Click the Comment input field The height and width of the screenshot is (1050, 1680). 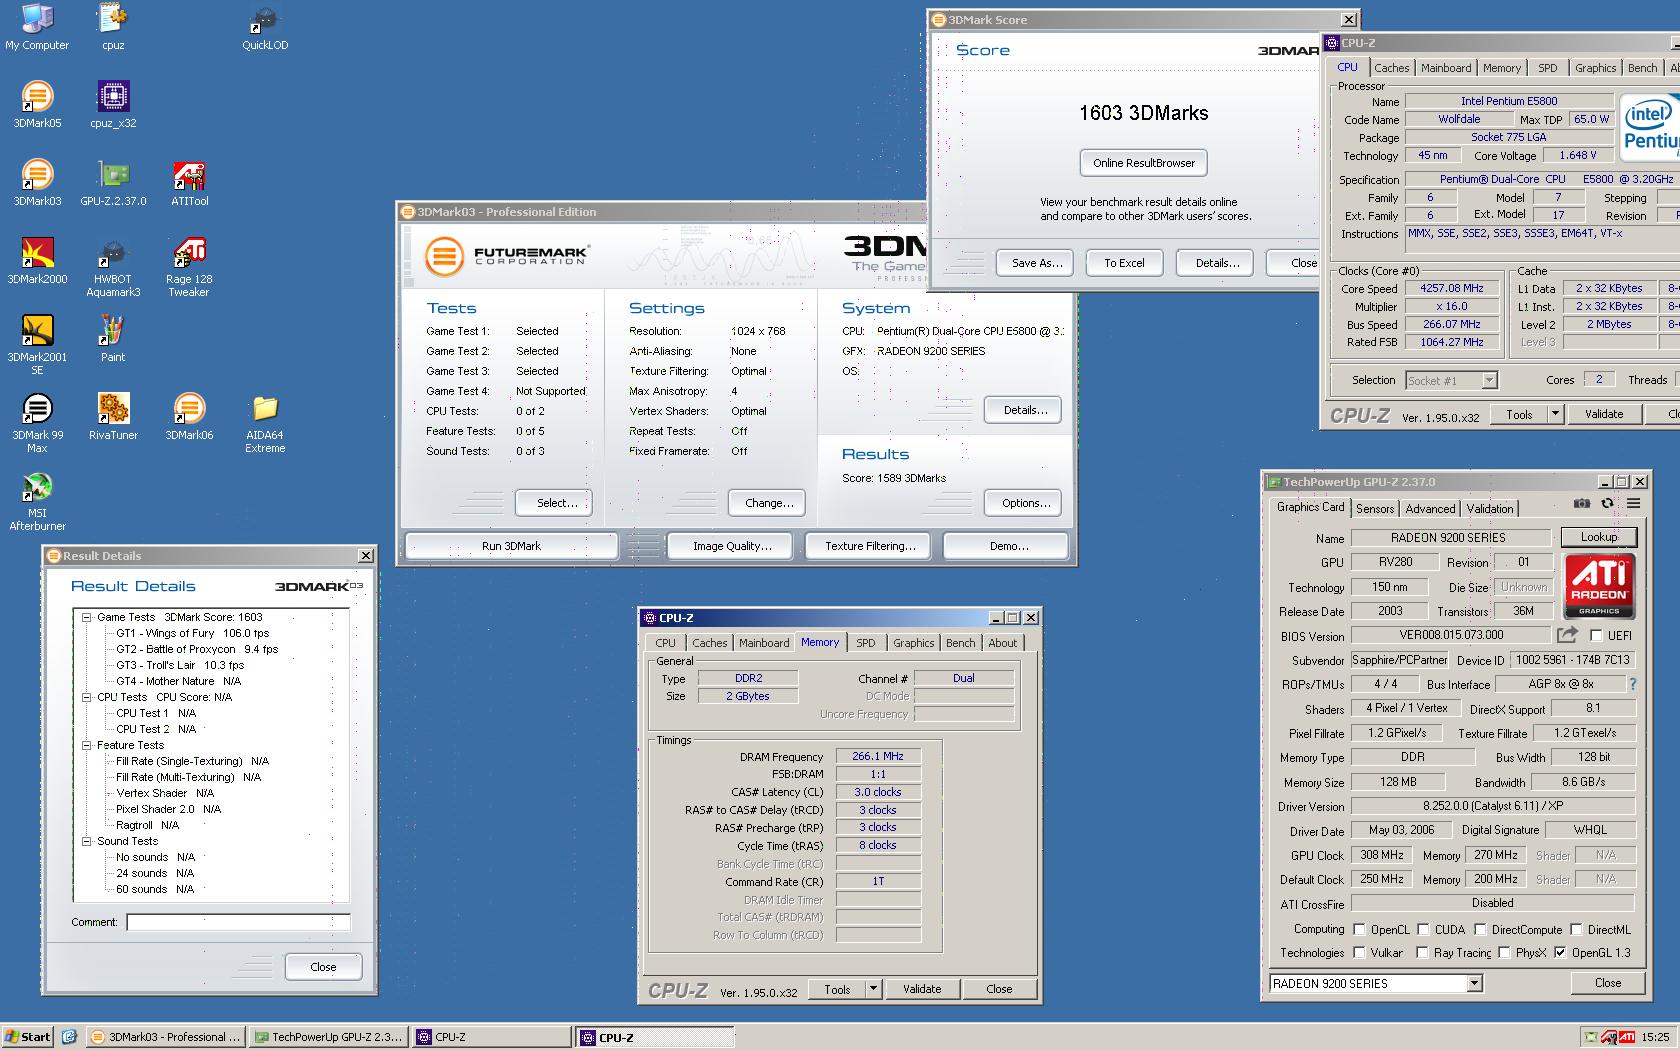click(x=238, y=922)
